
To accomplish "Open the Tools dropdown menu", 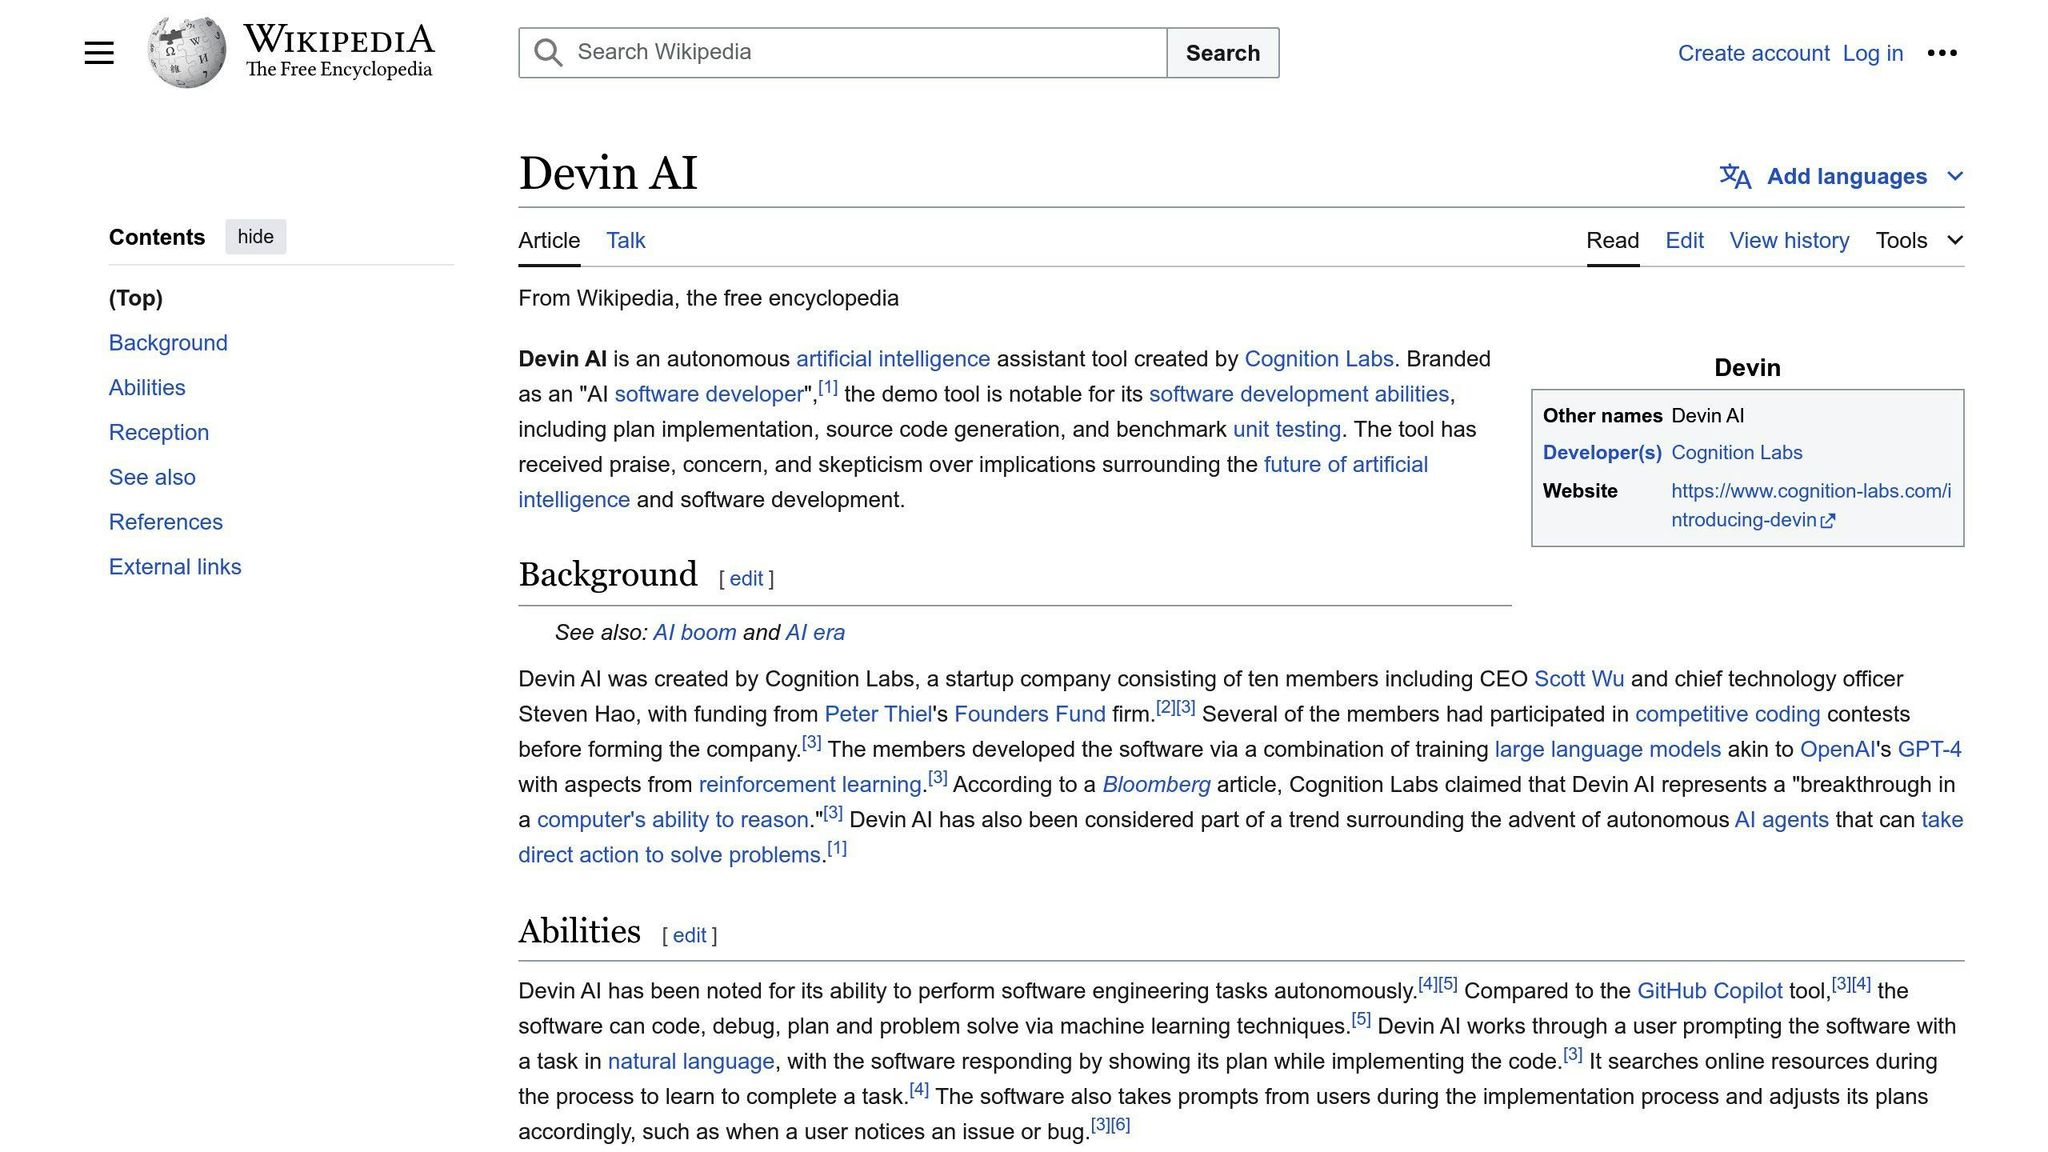I will [x=1919, y=241].
